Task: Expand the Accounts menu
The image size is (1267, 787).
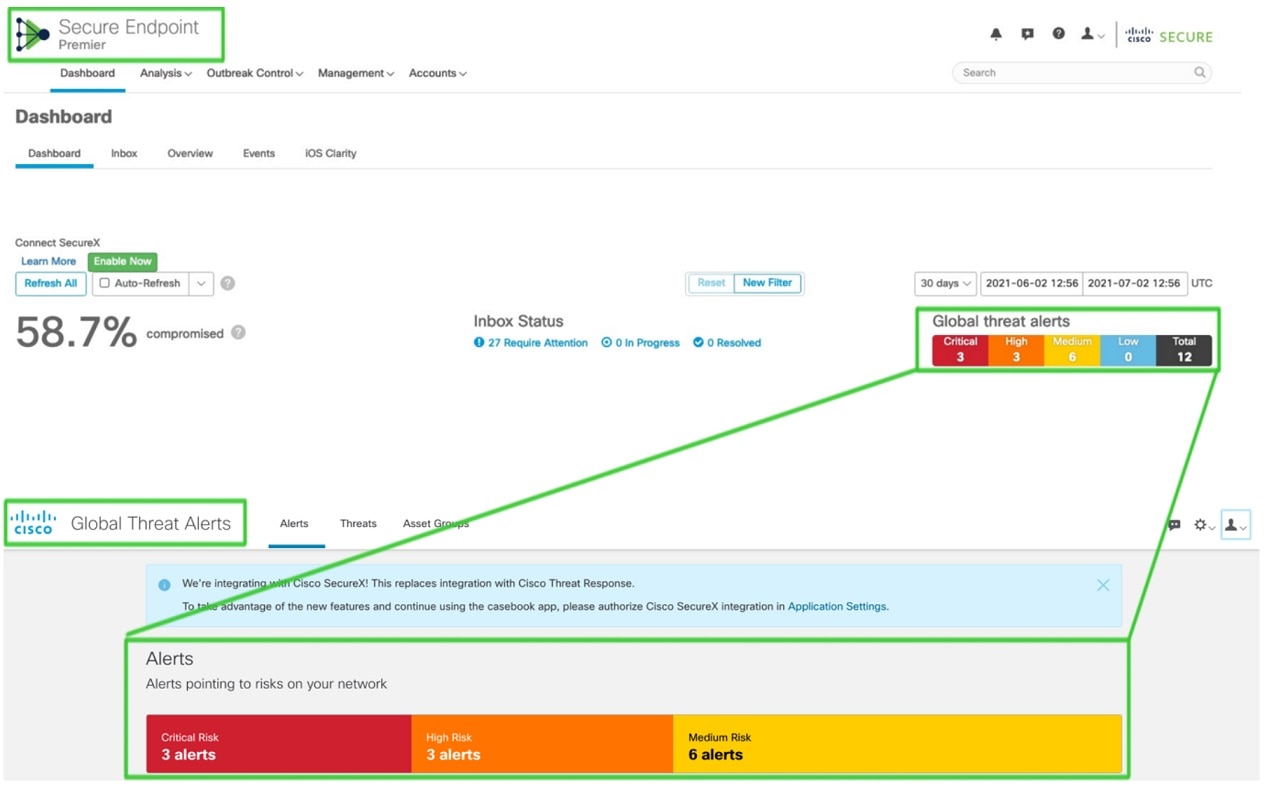Action: (x=438, y=73)
